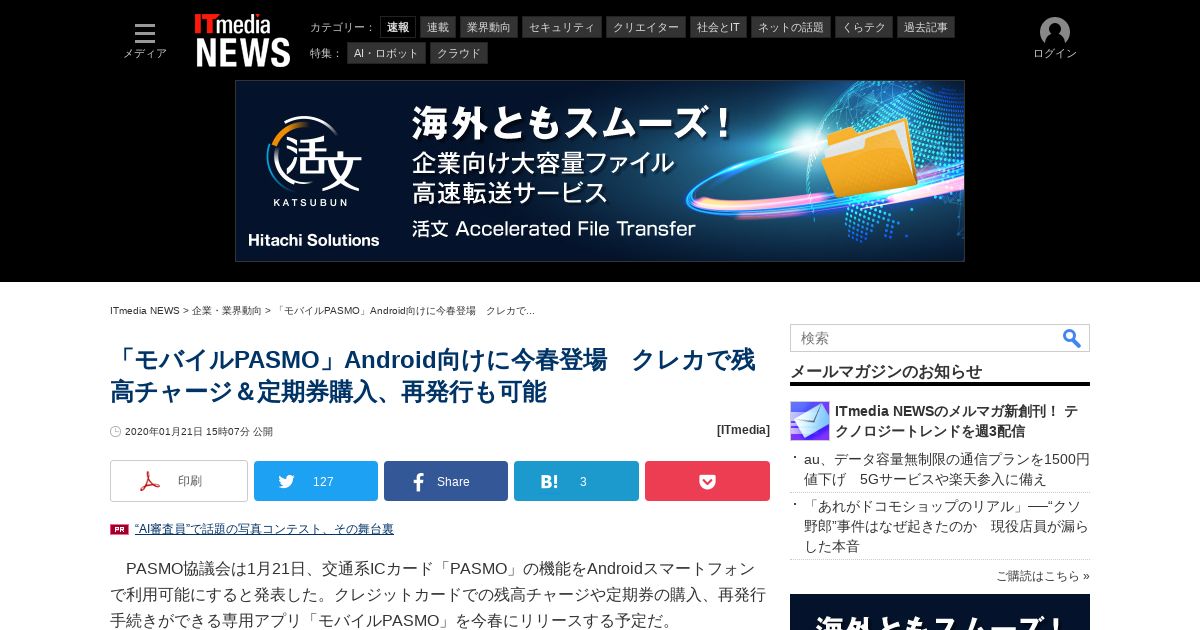Click the カテゴリー label

pyautogui.click(x=342, y=27)
